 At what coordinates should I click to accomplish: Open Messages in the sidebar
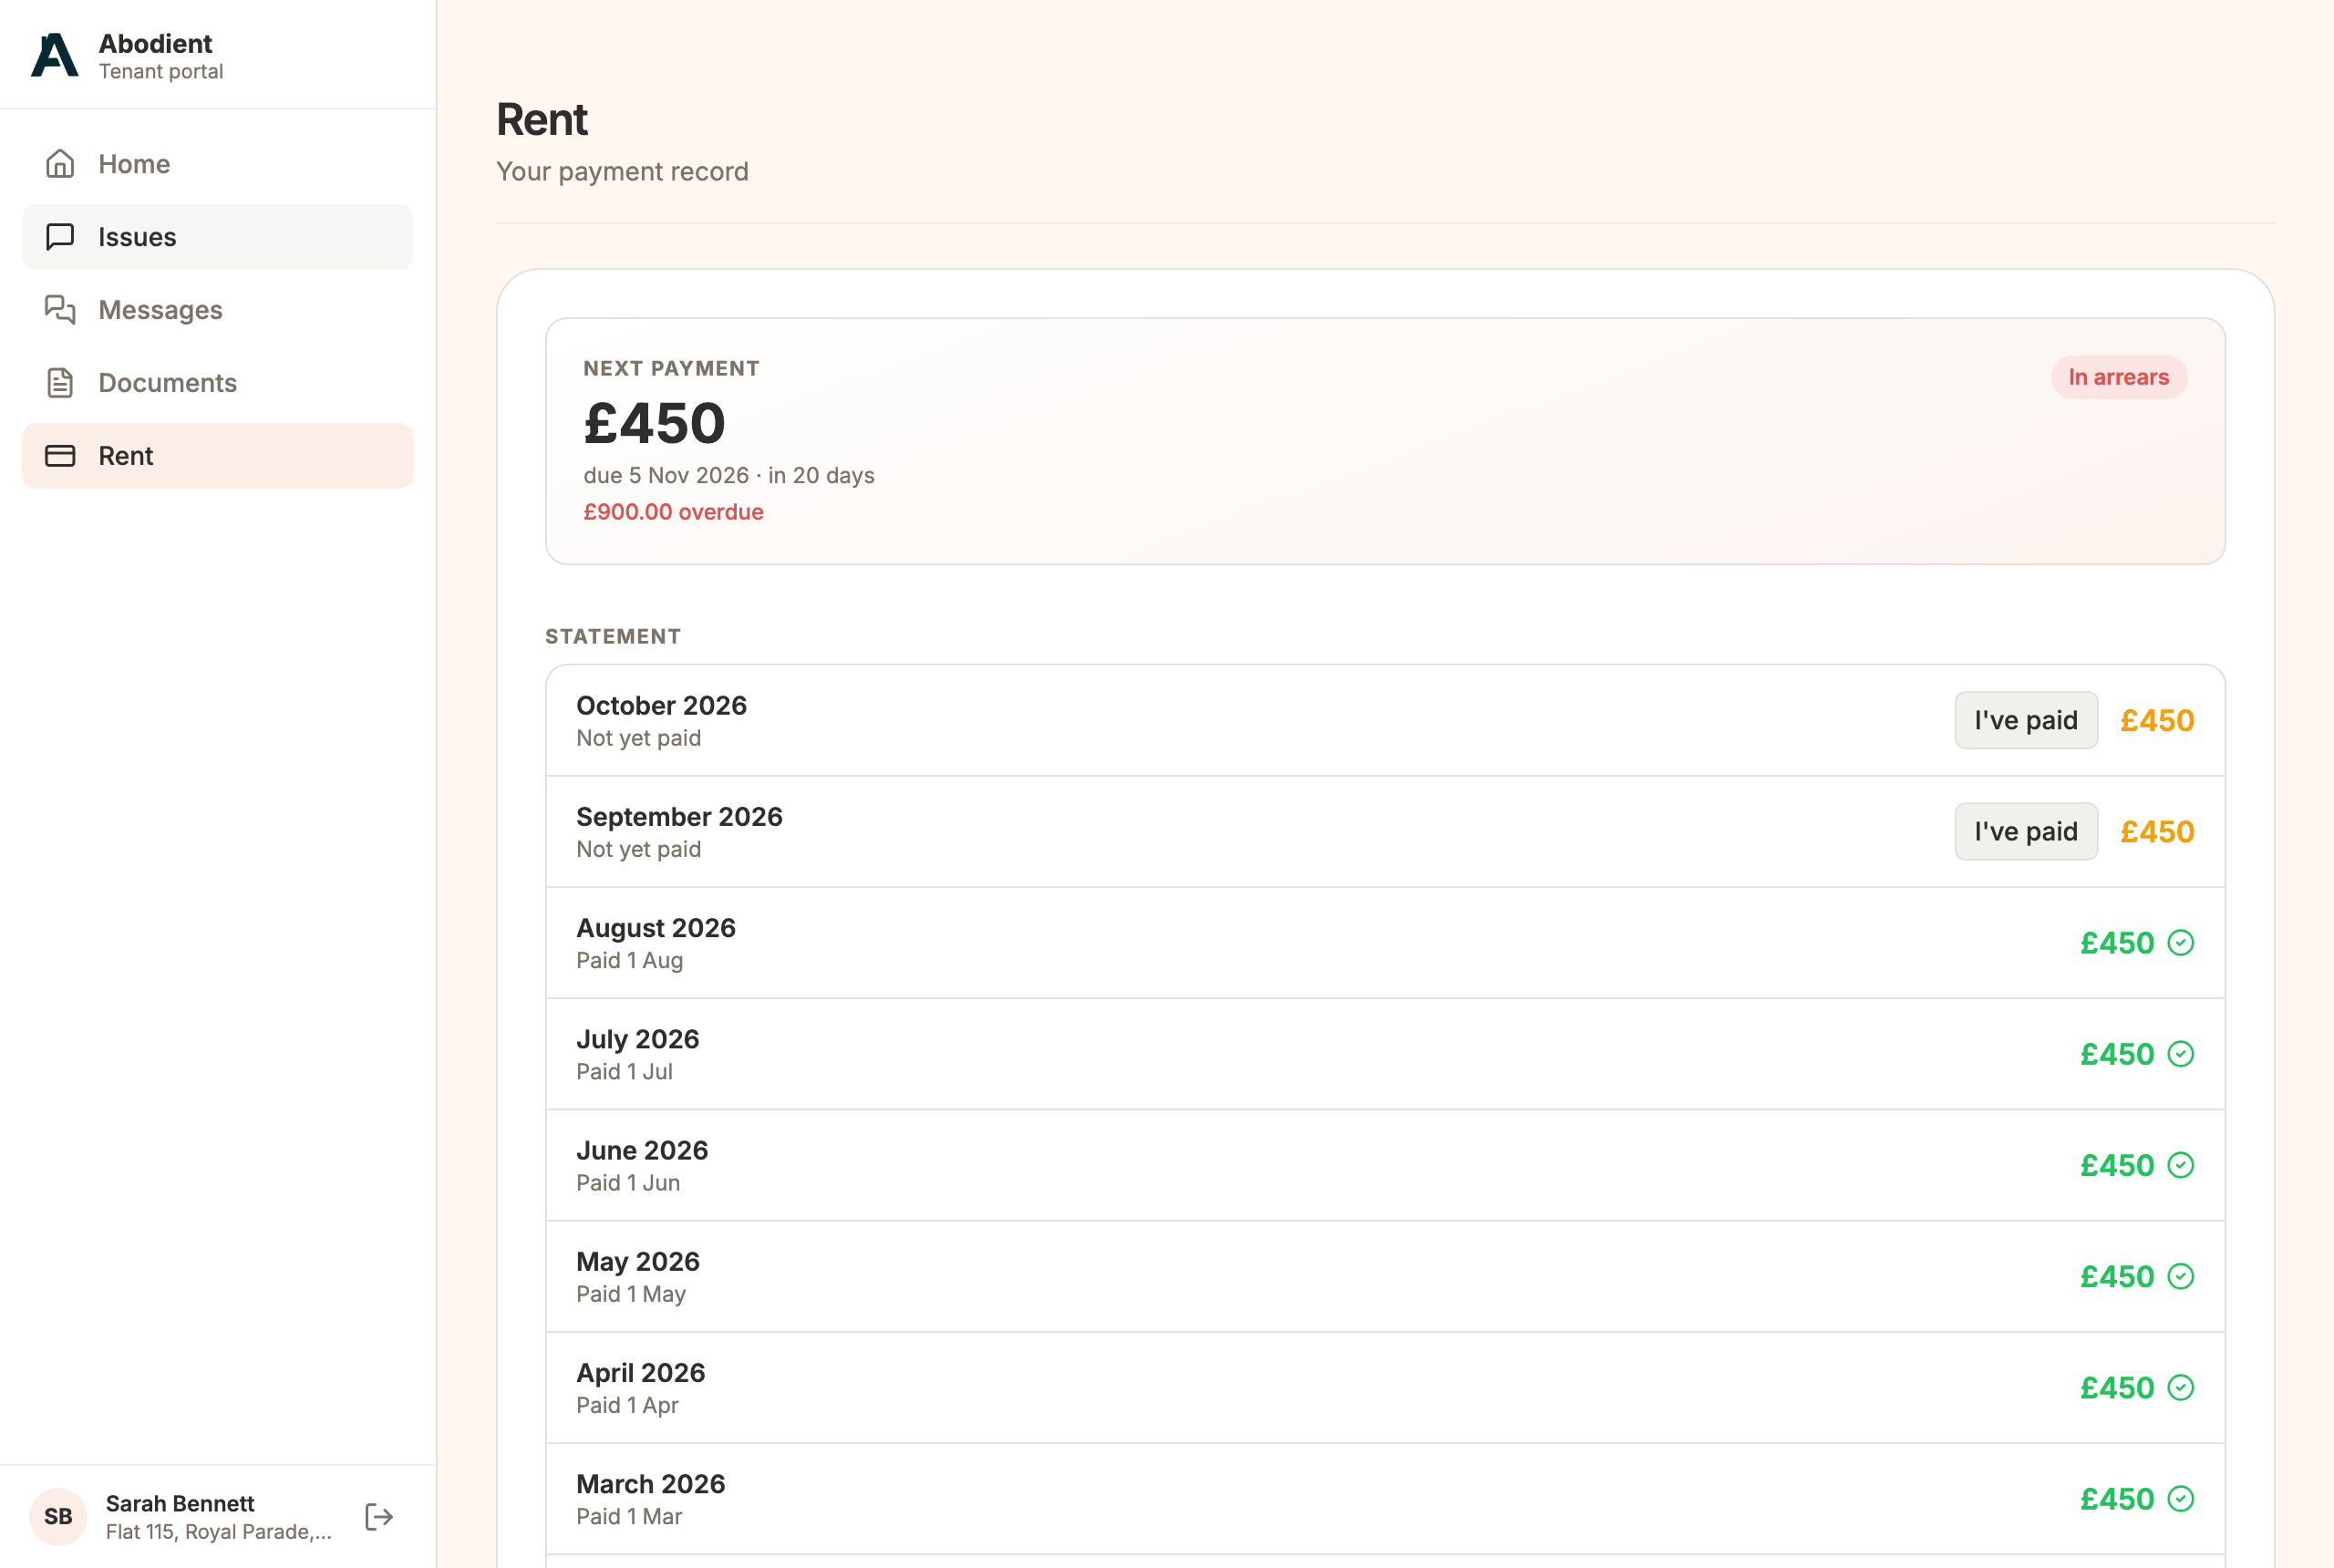217,309
